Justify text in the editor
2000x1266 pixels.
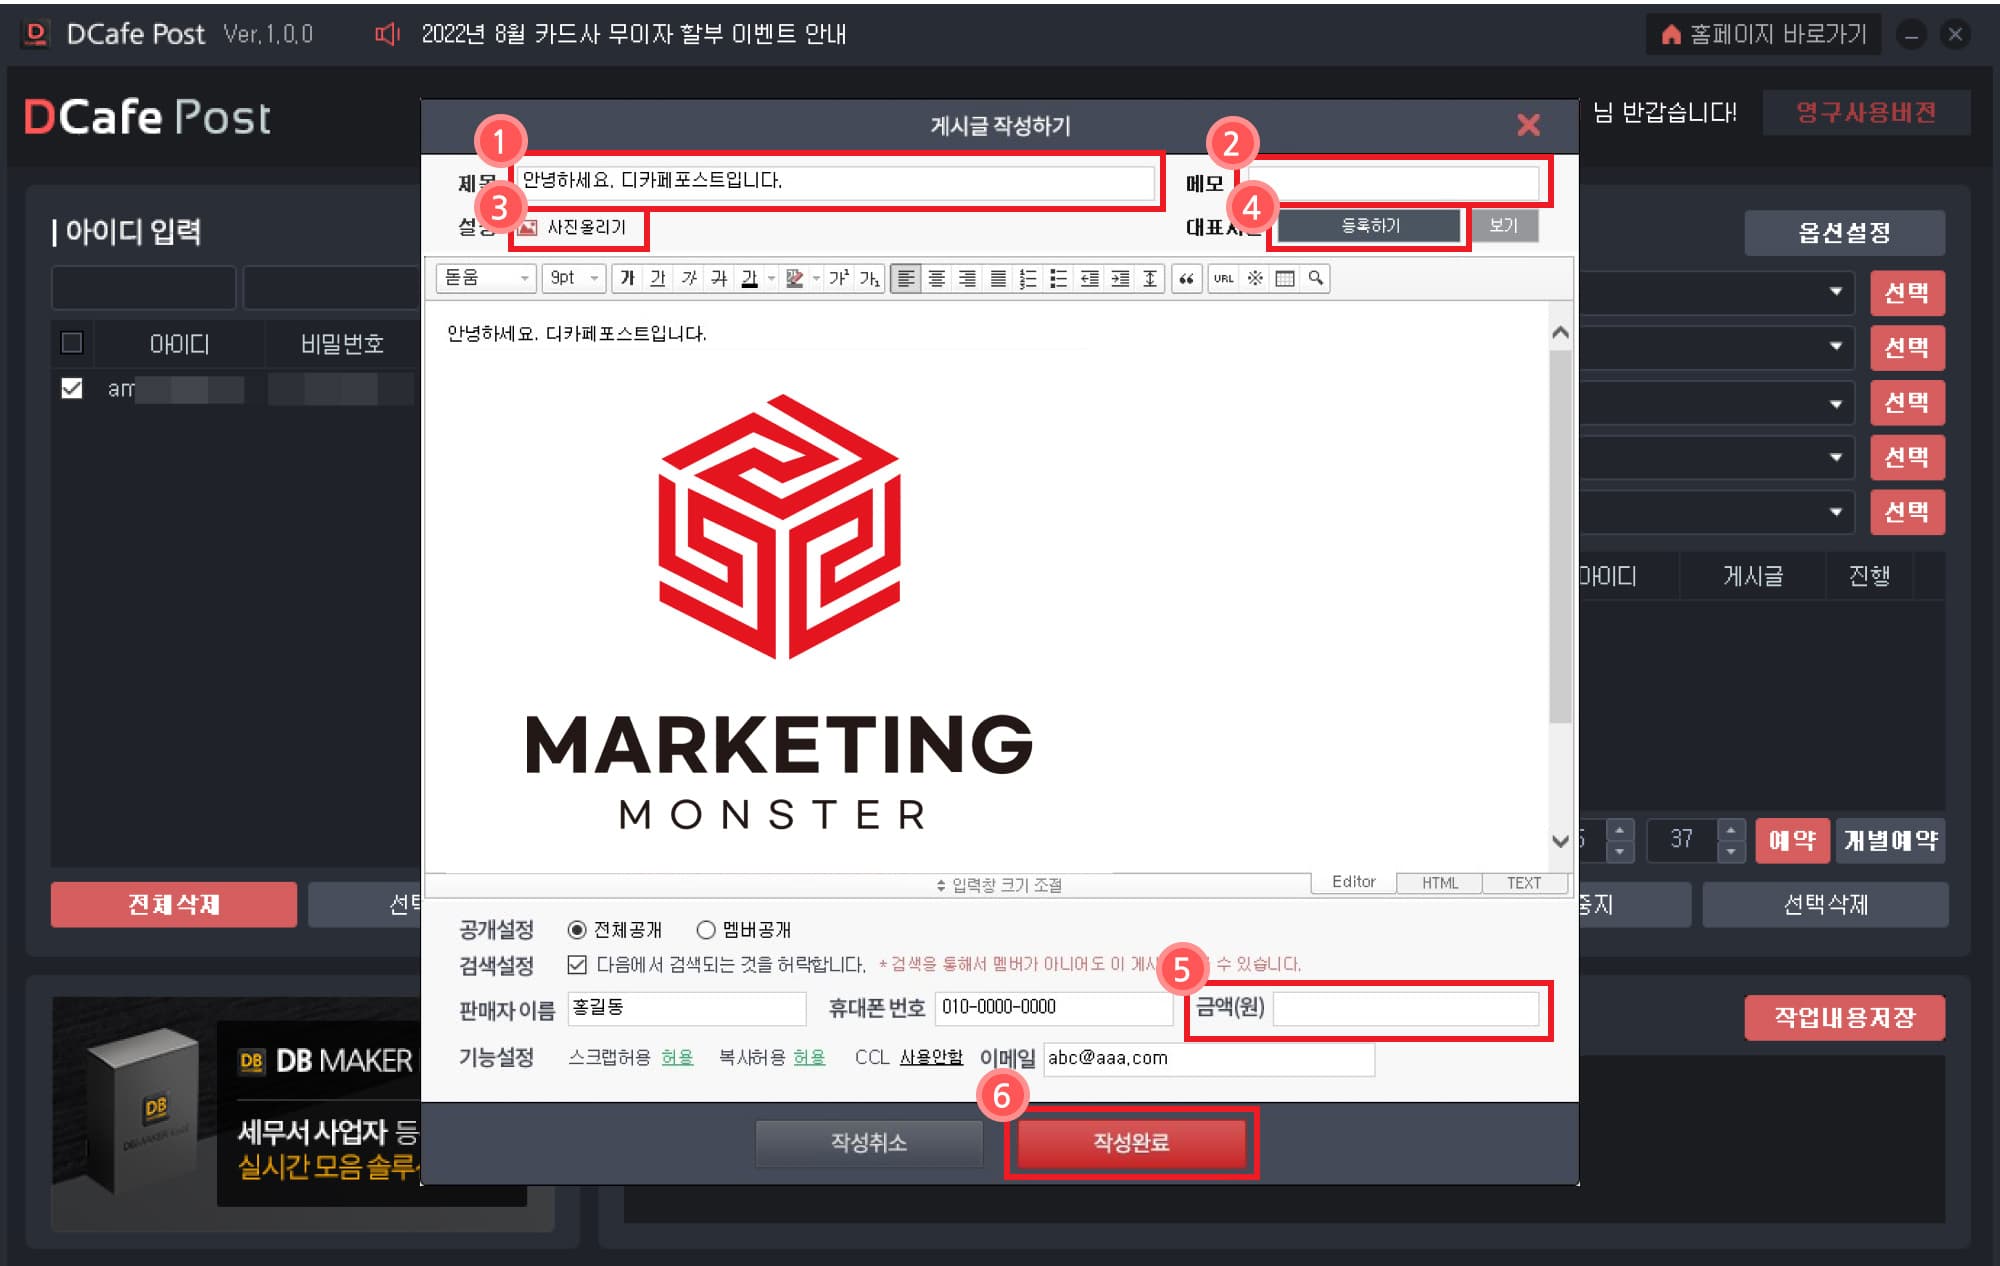click(998, 278)
